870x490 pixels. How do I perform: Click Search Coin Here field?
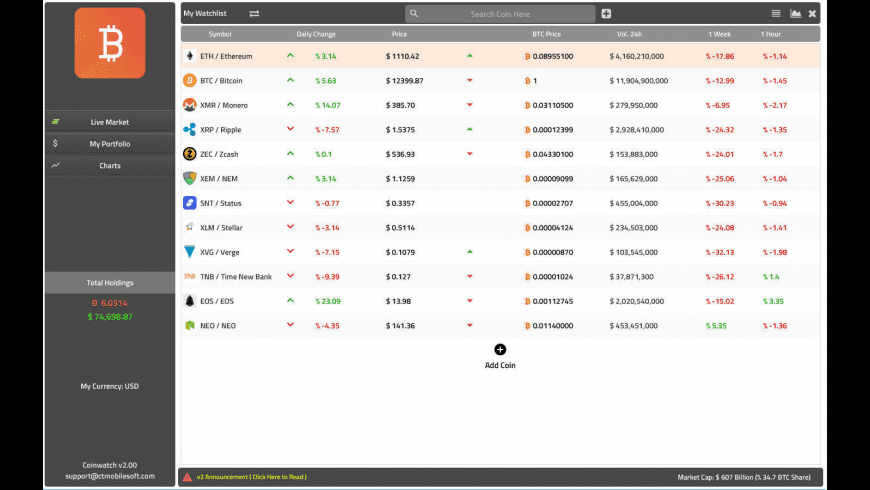pos(500,14)
